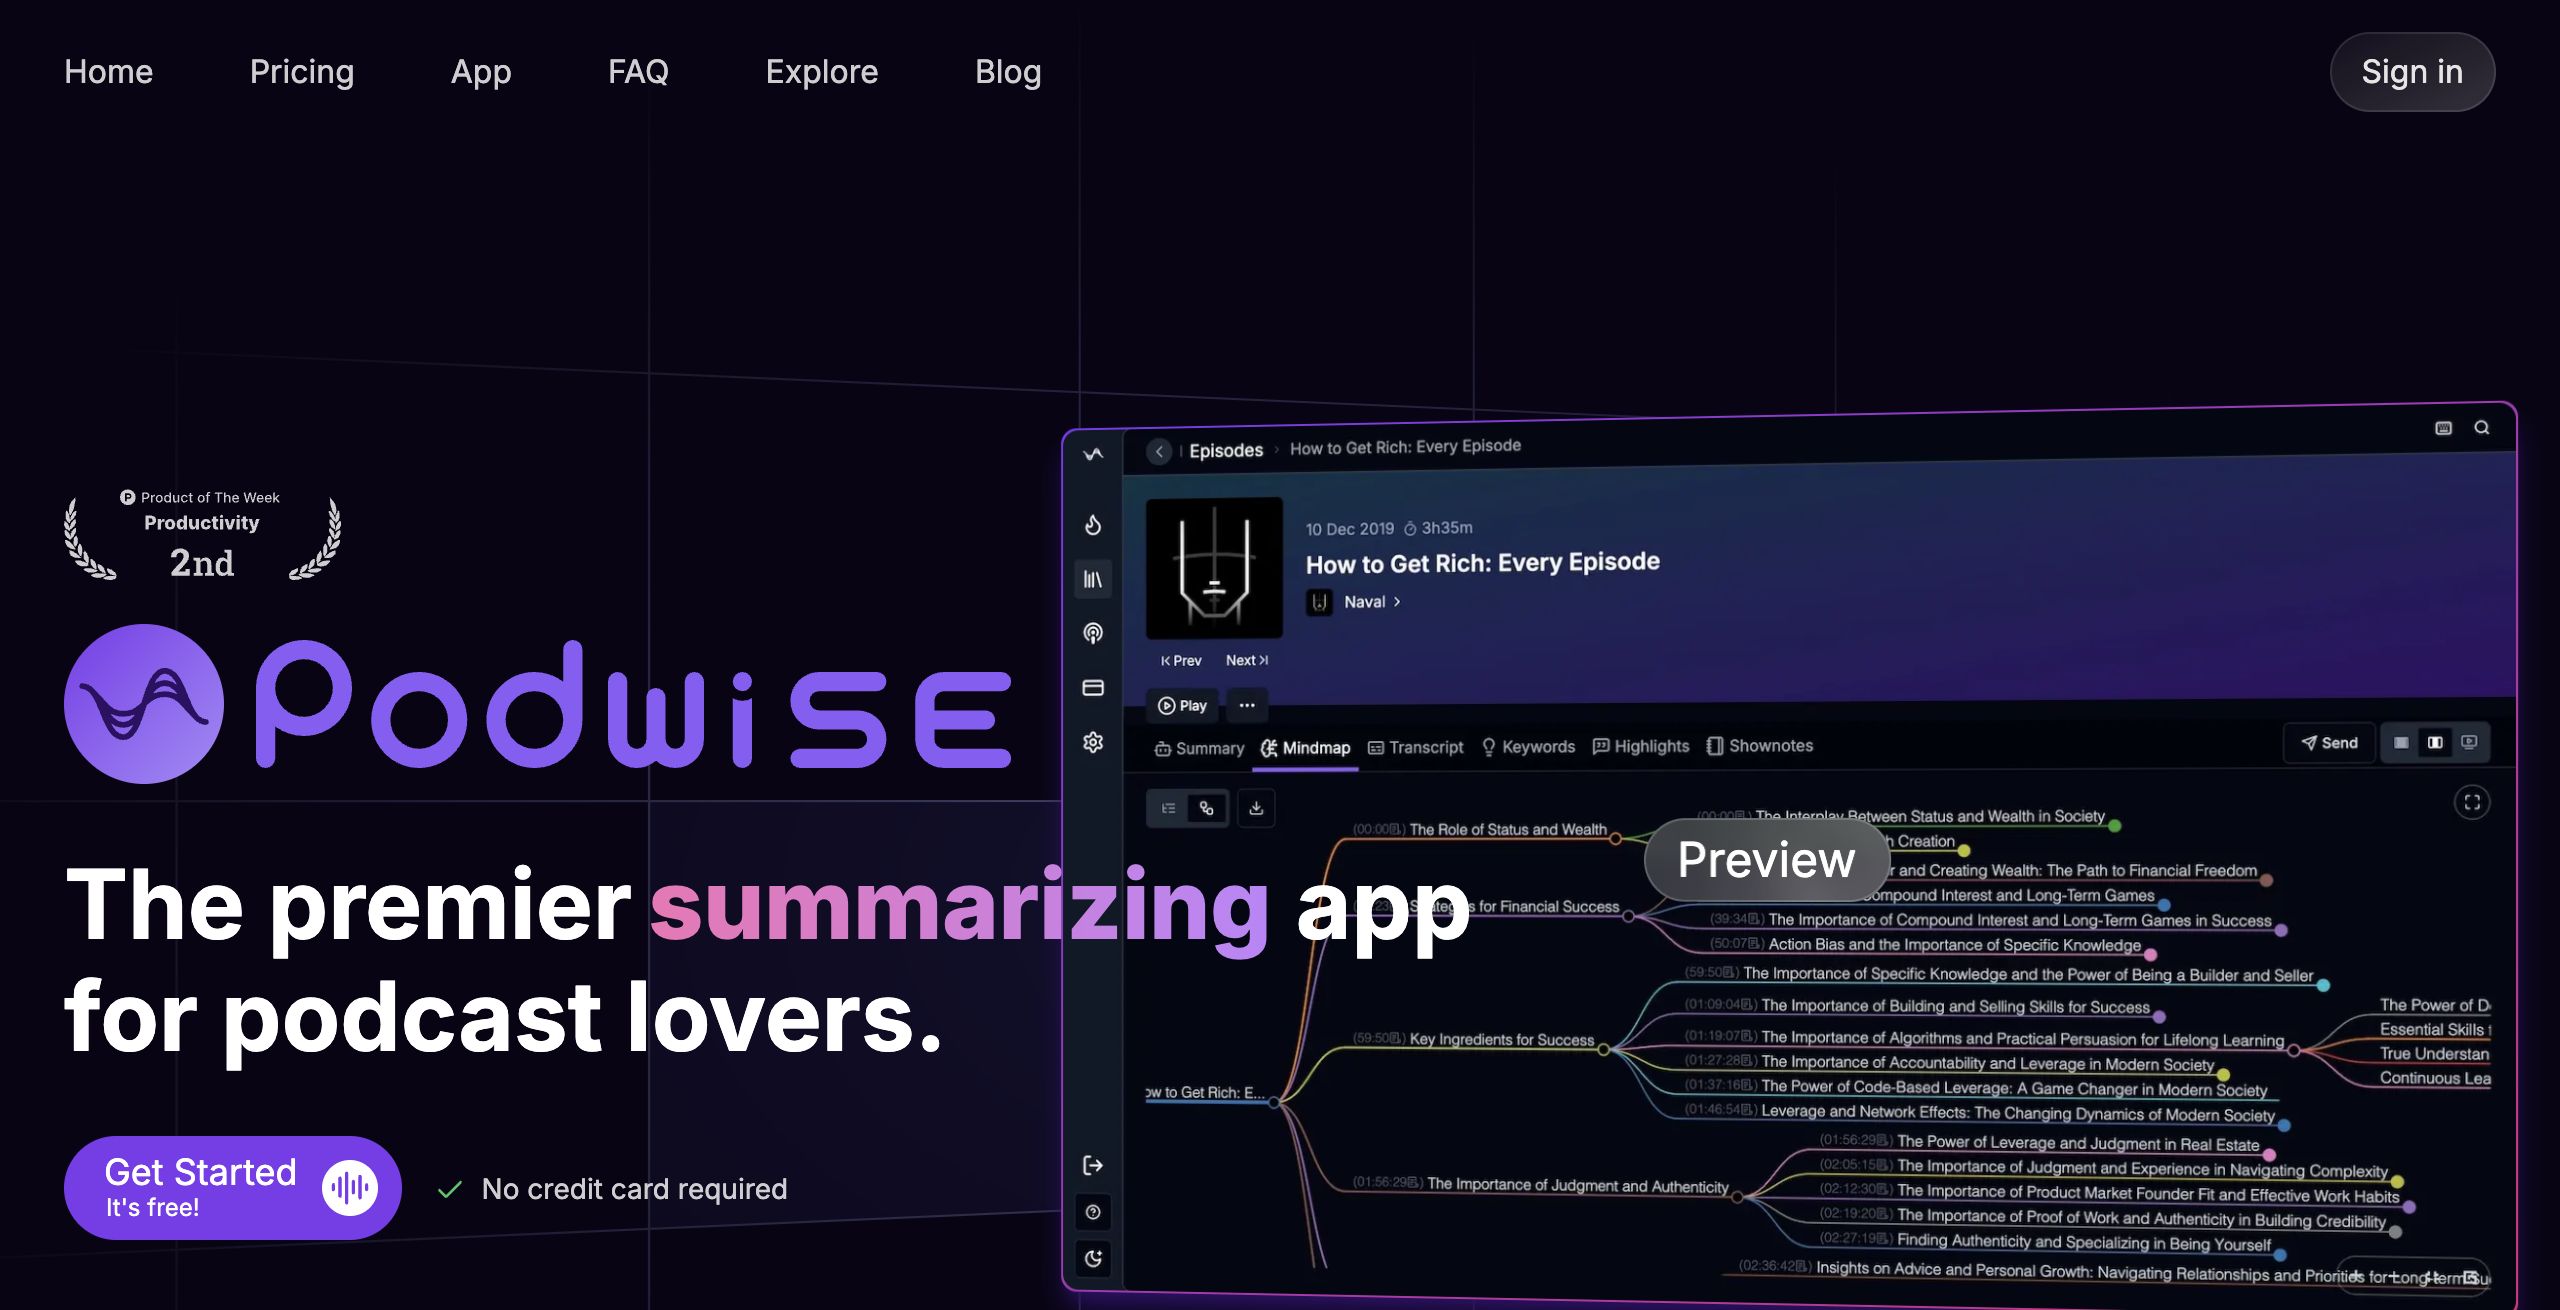Open the library icon in sidebar
This screenshot has width=2560, height=1310.
click(1093, 579)
